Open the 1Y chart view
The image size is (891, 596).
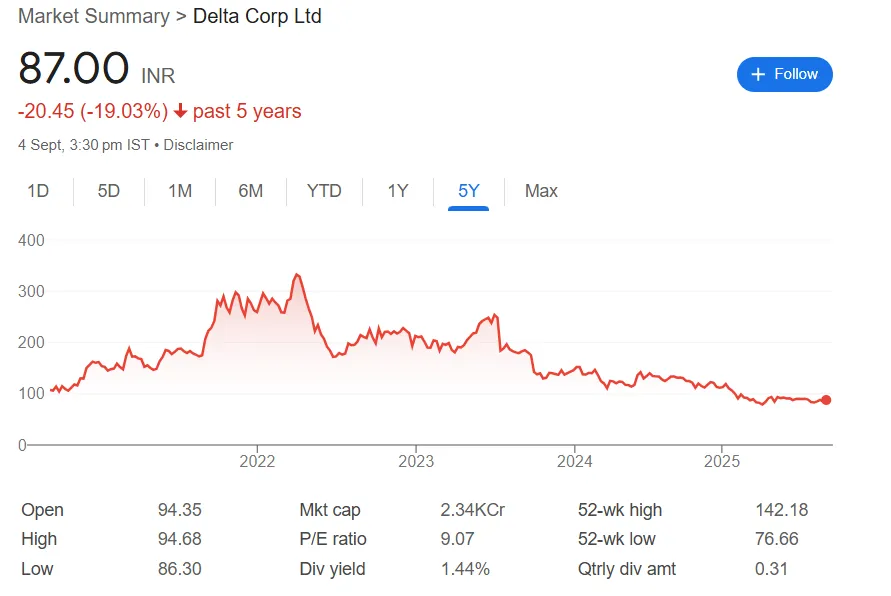click(x=397, y=190)
